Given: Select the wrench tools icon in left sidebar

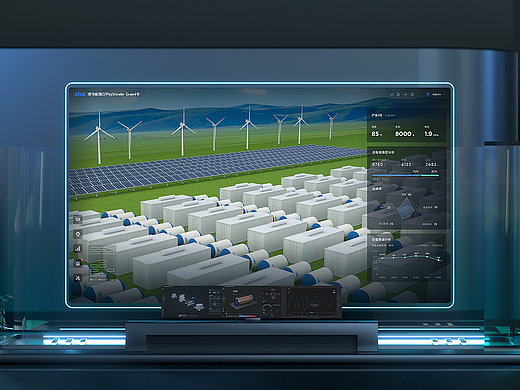Looking at the screenshot, I should tap(78, 278).
